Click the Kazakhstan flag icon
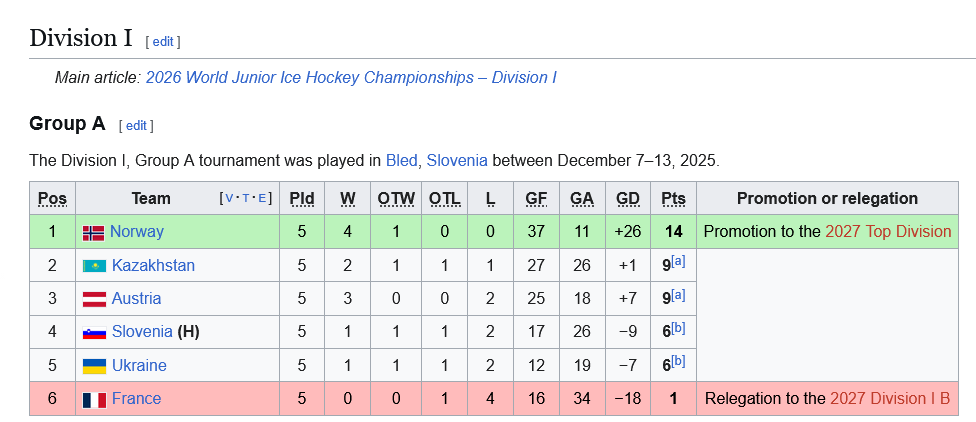The image size is (976, 422). (94, 266)
